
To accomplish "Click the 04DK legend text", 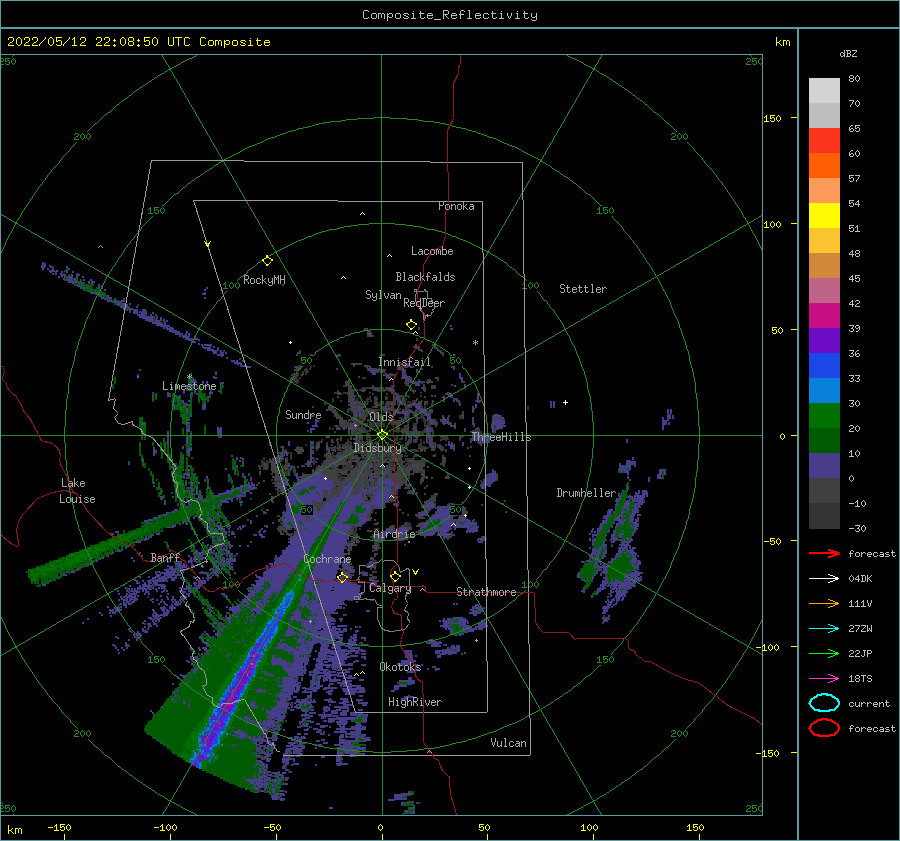I will point(860,578).
